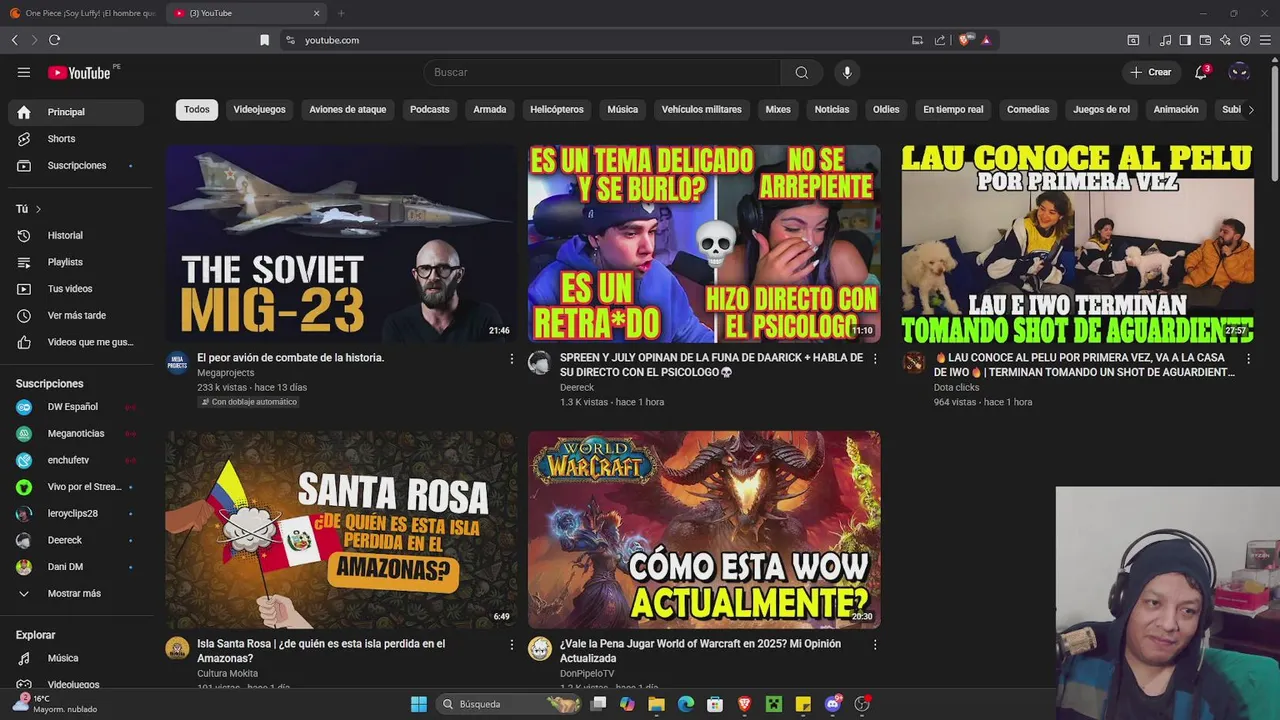Play the Soviet MiG-23 video thumbnail
The width and height of the screenshot is (1280, 720).
tap(341, 243)
